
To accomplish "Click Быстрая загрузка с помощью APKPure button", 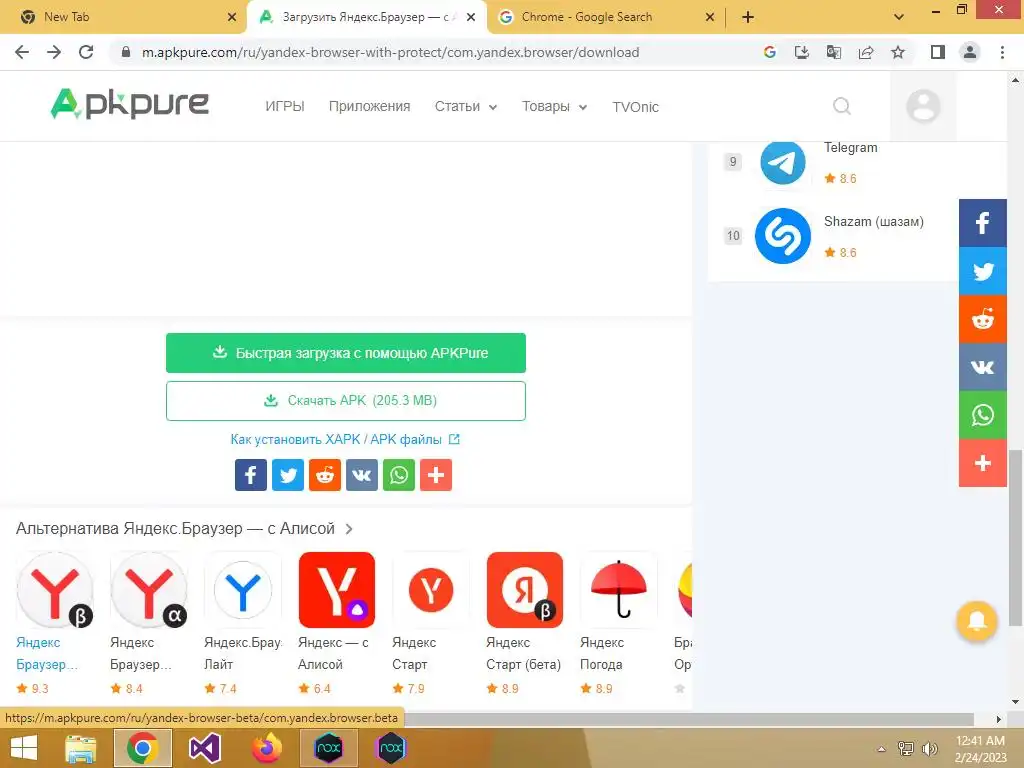I will (x=345, y=353).
